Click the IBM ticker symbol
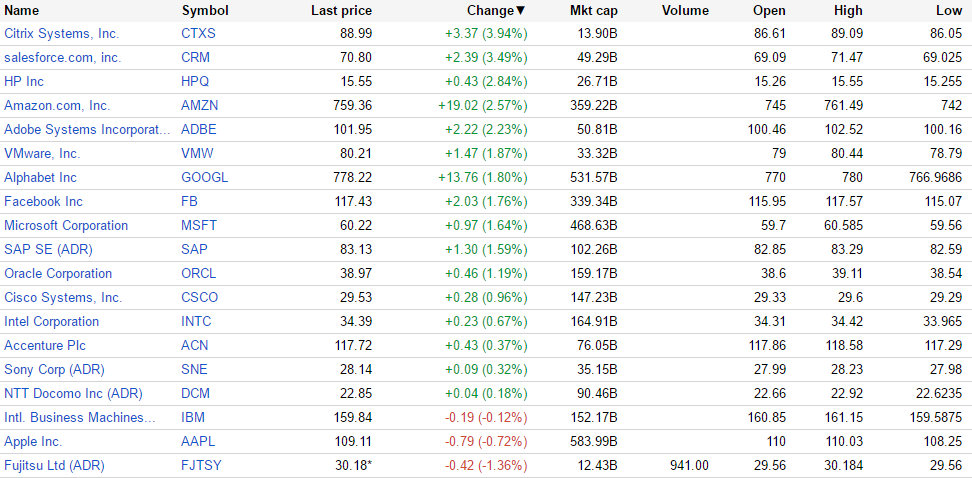Viewport: 972px width, 478px height. pos(193,418)
